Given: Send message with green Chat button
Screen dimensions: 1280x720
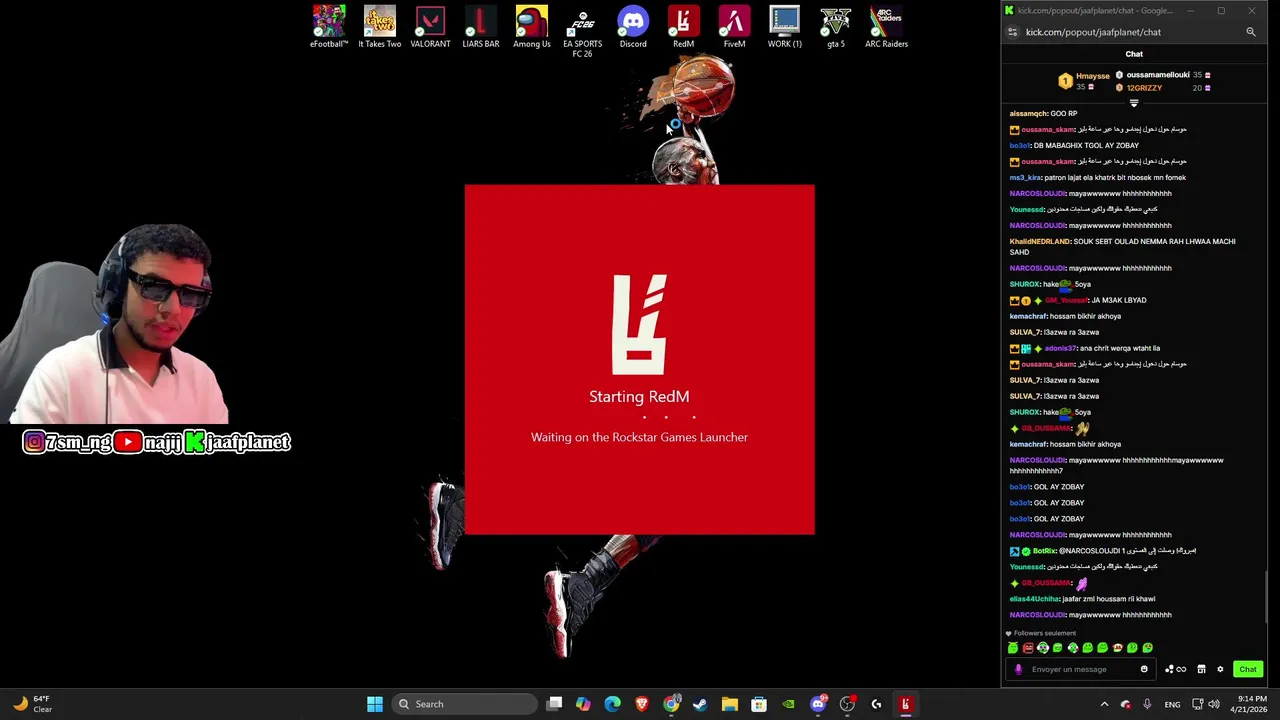Looking at the screenshot, I should pyautogui.click(x=1248, y=669).
